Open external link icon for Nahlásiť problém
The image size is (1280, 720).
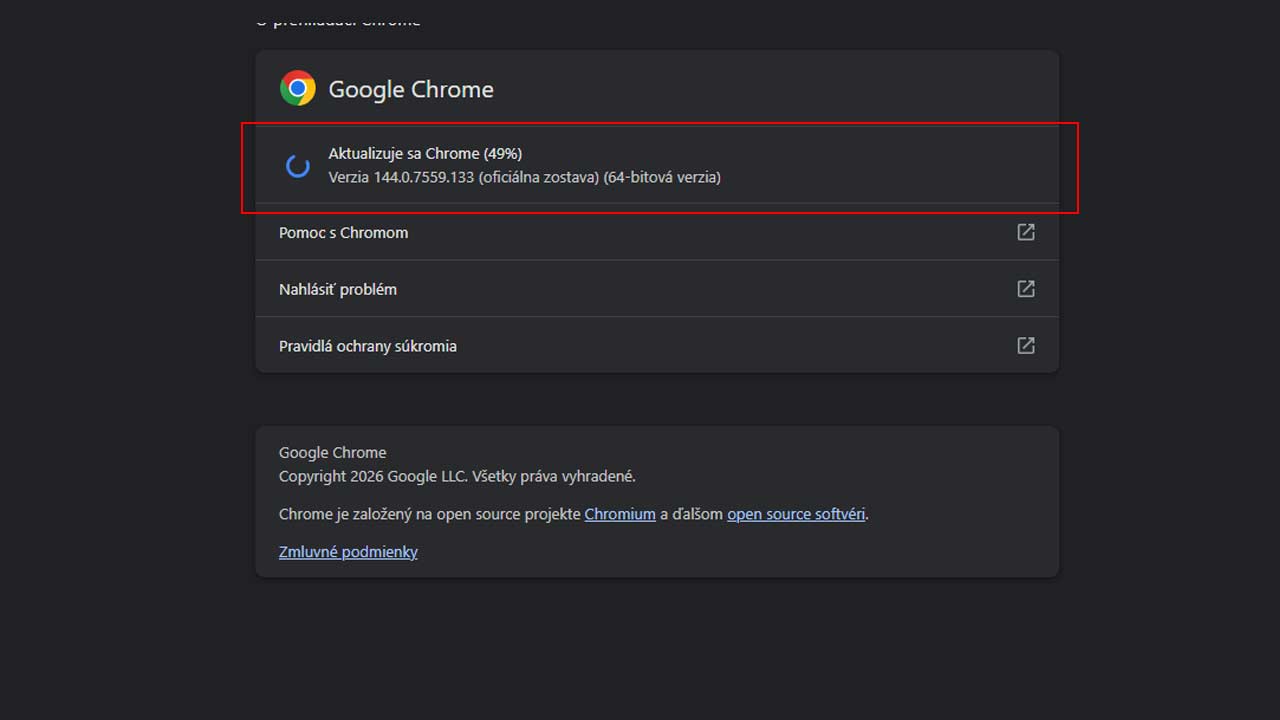coord(1026,289)
